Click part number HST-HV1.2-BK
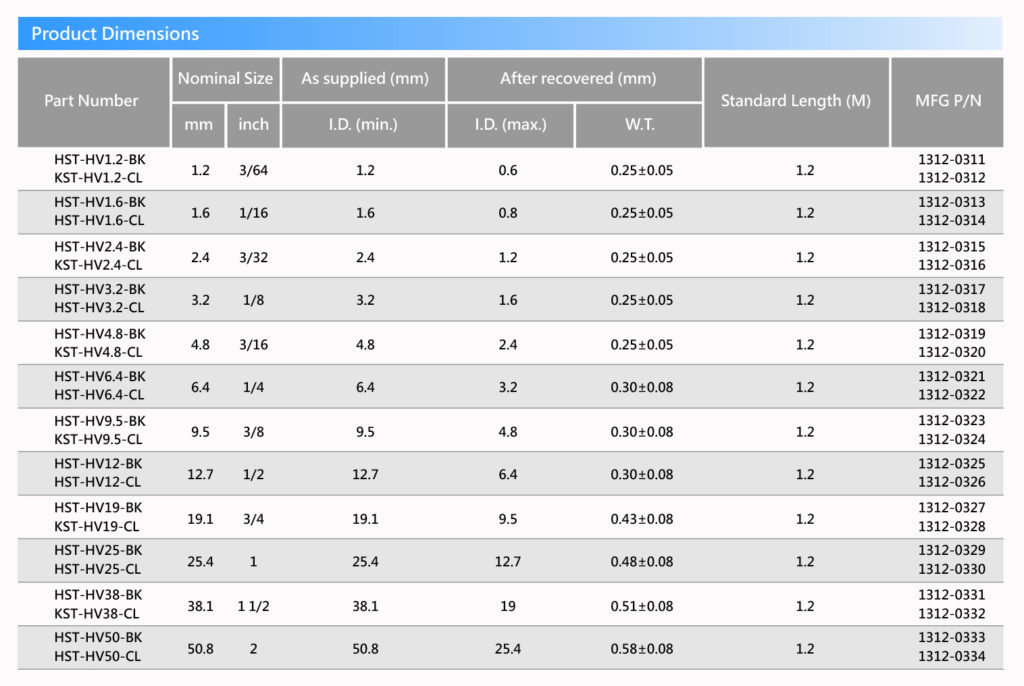 (99, 160)
